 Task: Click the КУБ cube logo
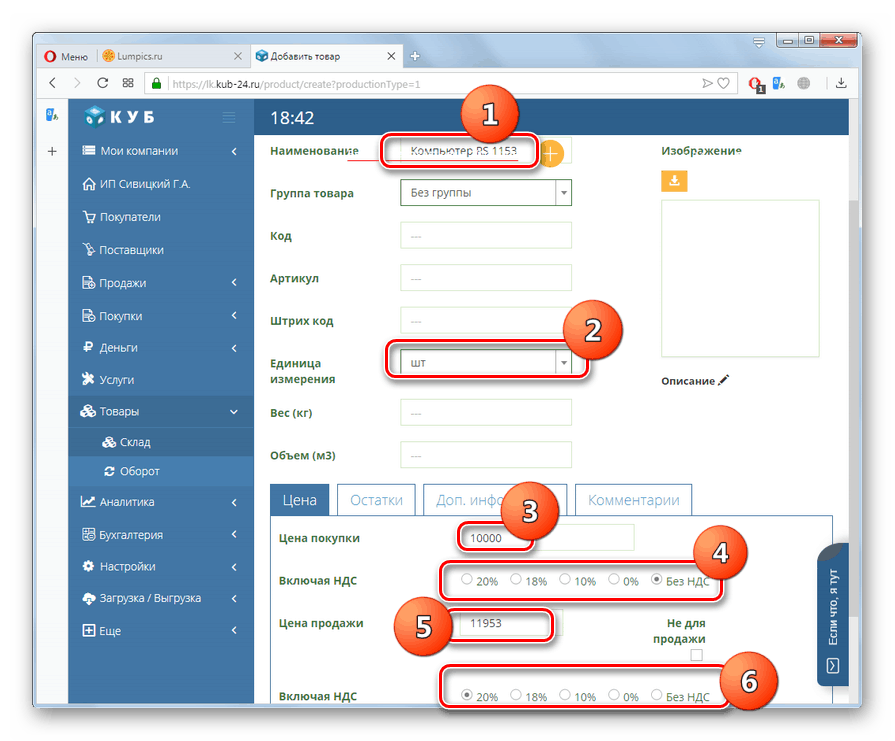coord(94,116)
